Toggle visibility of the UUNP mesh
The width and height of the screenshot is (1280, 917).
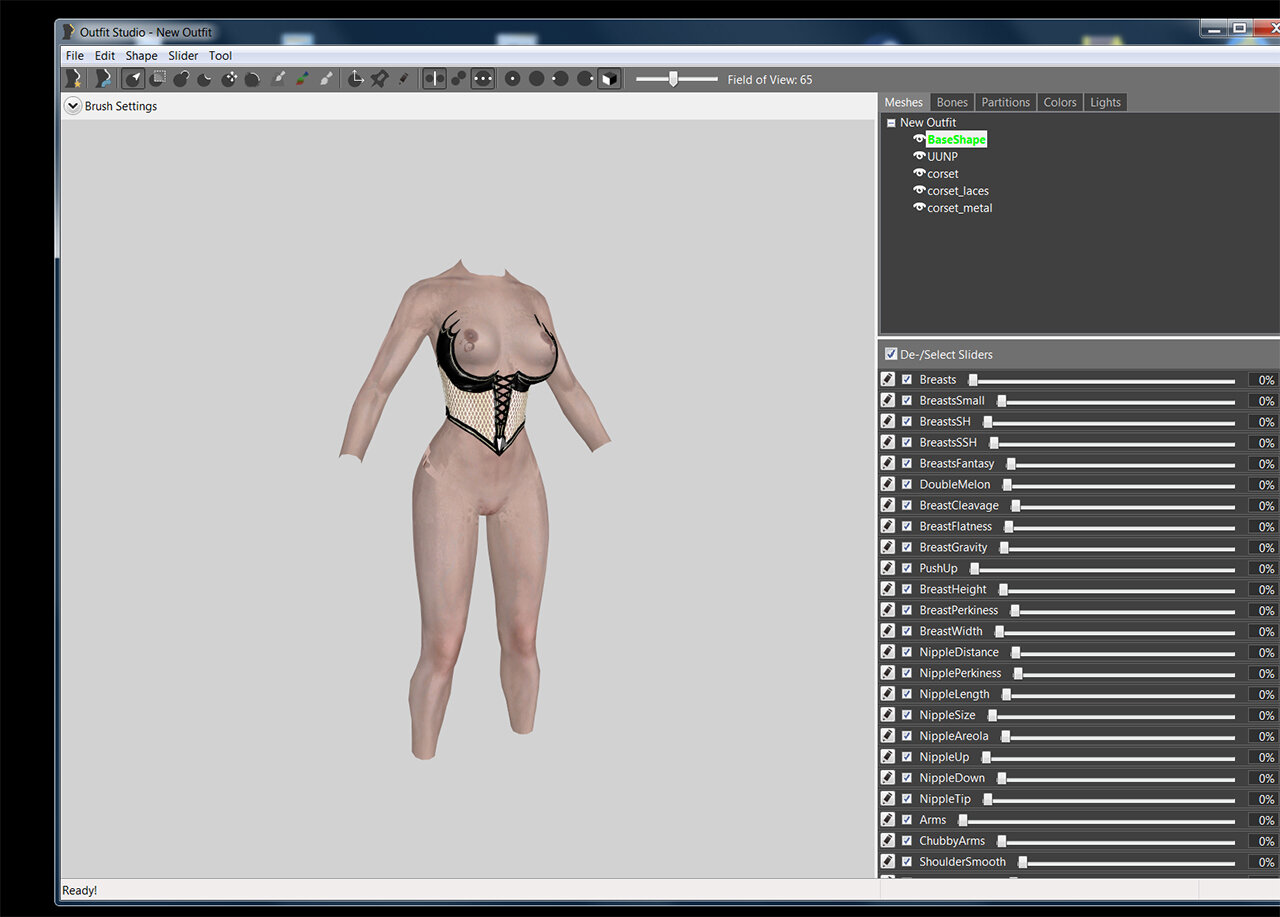tap(919, 156)
